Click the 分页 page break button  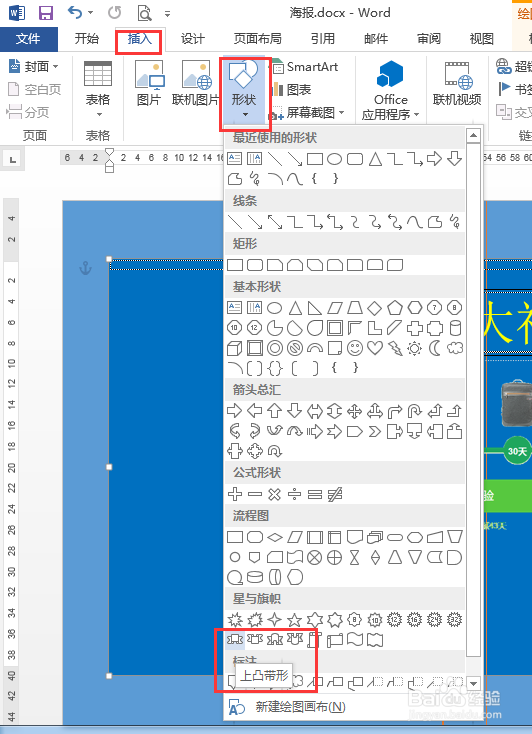tap(28, 112)
